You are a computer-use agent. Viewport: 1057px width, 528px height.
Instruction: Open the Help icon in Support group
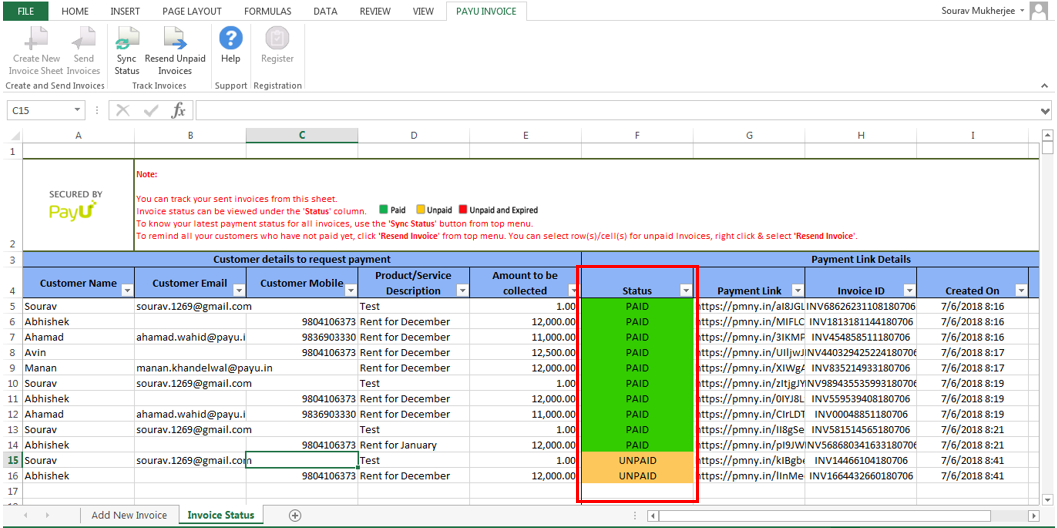pyautogui.click(x=231, y=39)
